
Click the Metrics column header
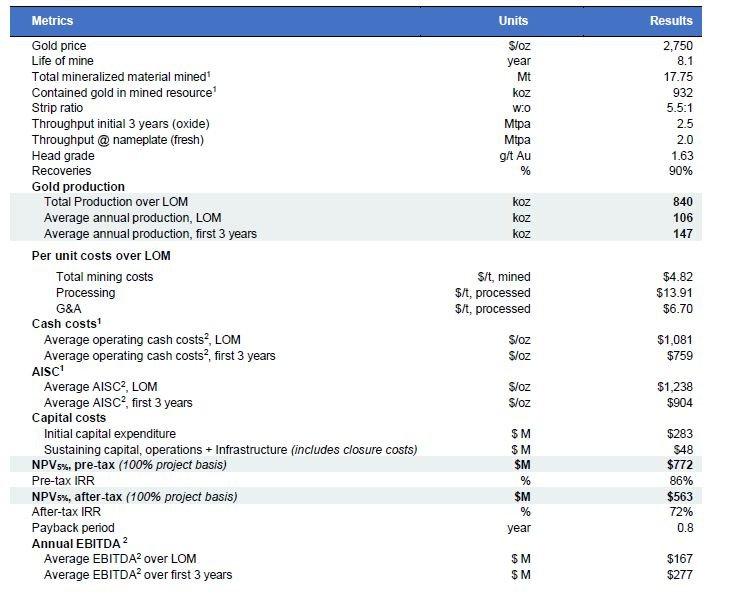(x=52, y=21)
